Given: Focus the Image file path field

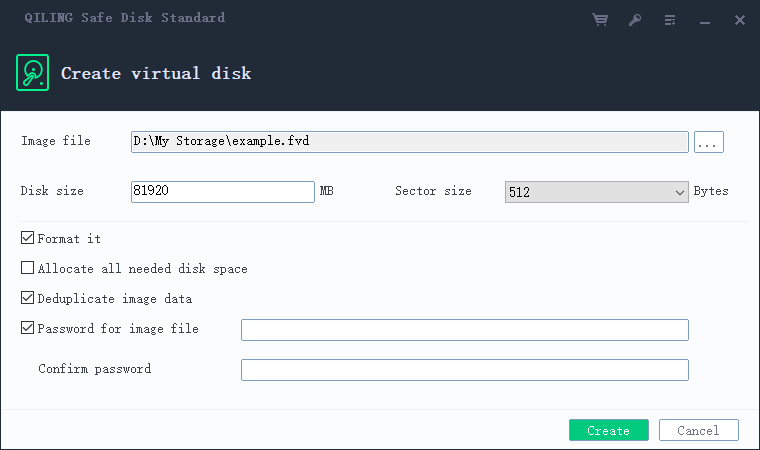Looking at the screenshot, I should 410,142.
